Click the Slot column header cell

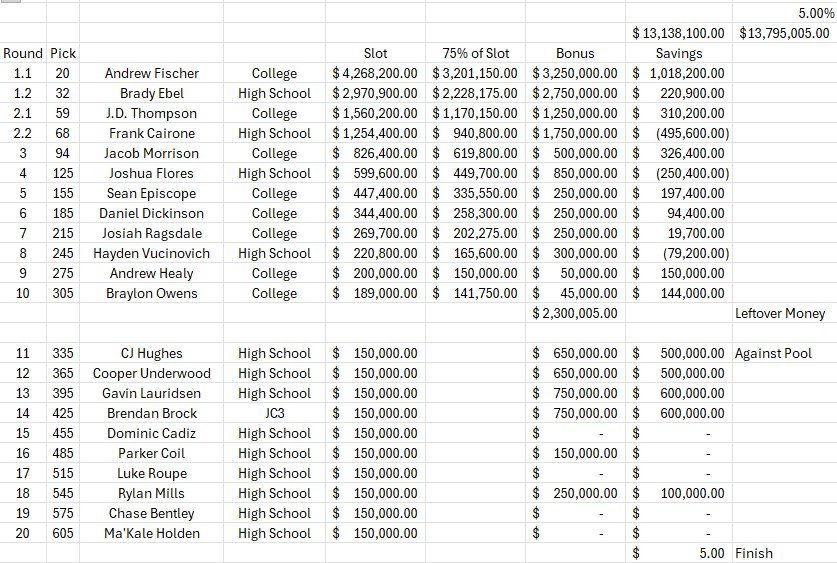coord(375,53)
